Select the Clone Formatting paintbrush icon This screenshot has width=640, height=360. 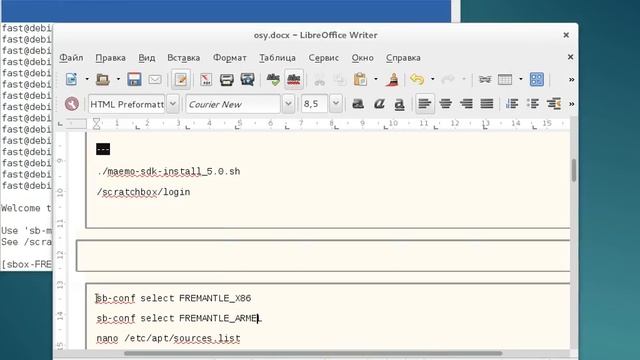(392, 79)
